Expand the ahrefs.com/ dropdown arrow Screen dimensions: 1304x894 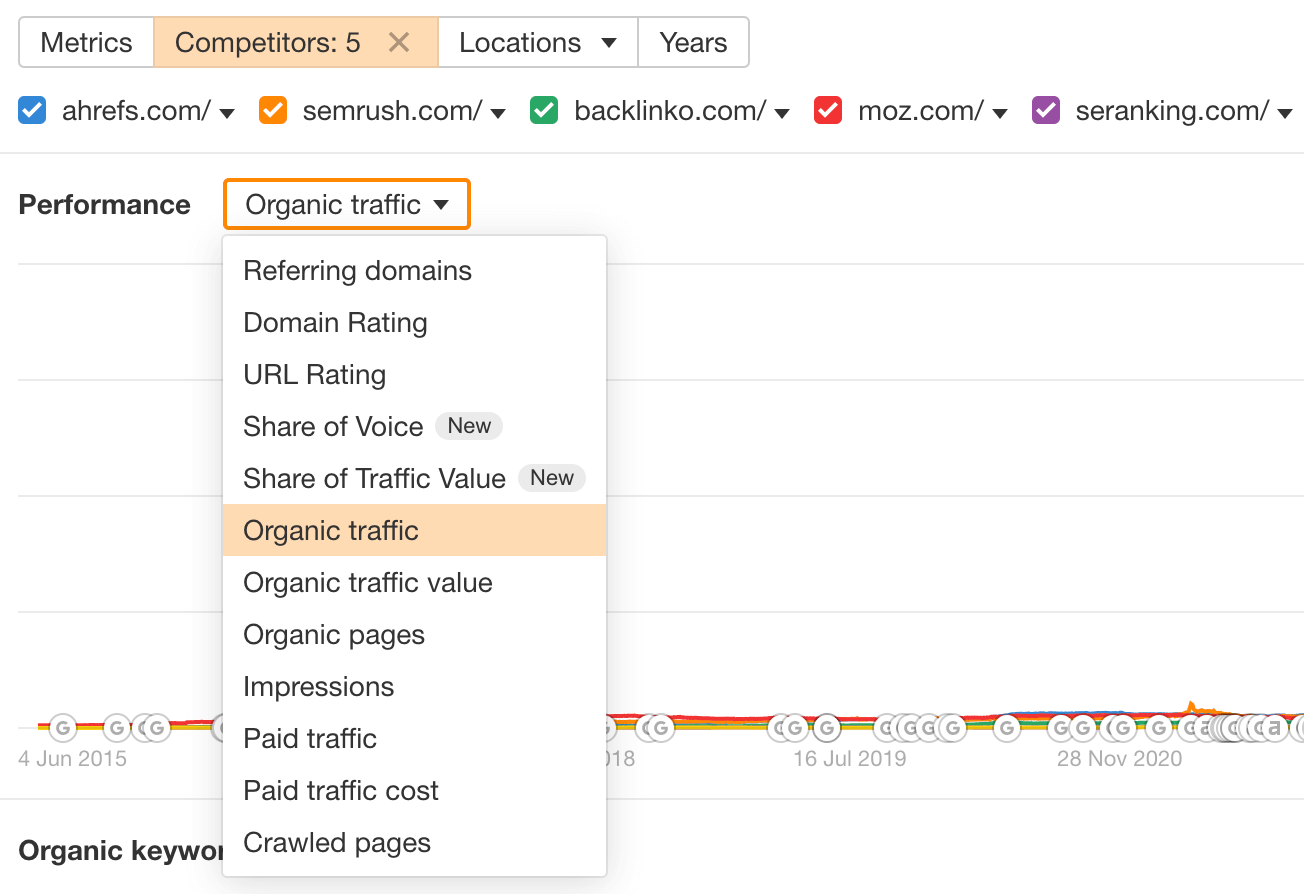click(x=227, y=113)
